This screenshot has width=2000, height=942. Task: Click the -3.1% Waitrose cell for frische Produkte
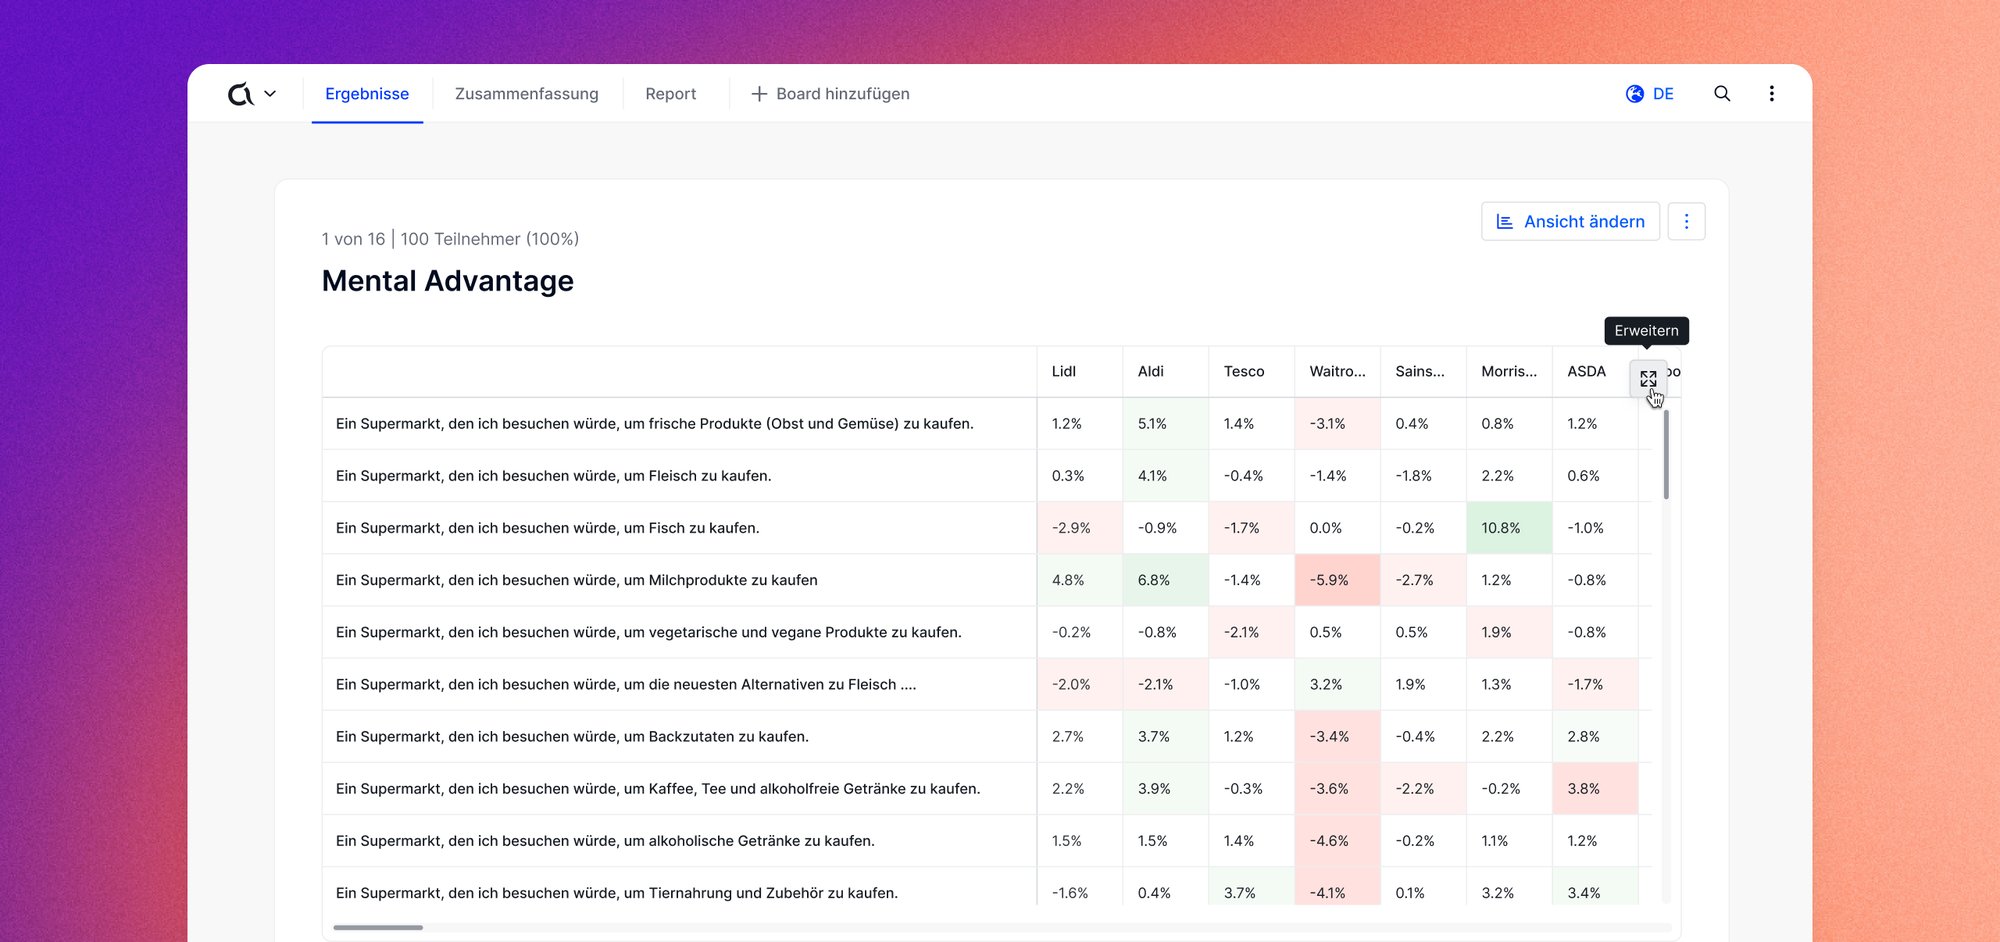point(1338,424)
